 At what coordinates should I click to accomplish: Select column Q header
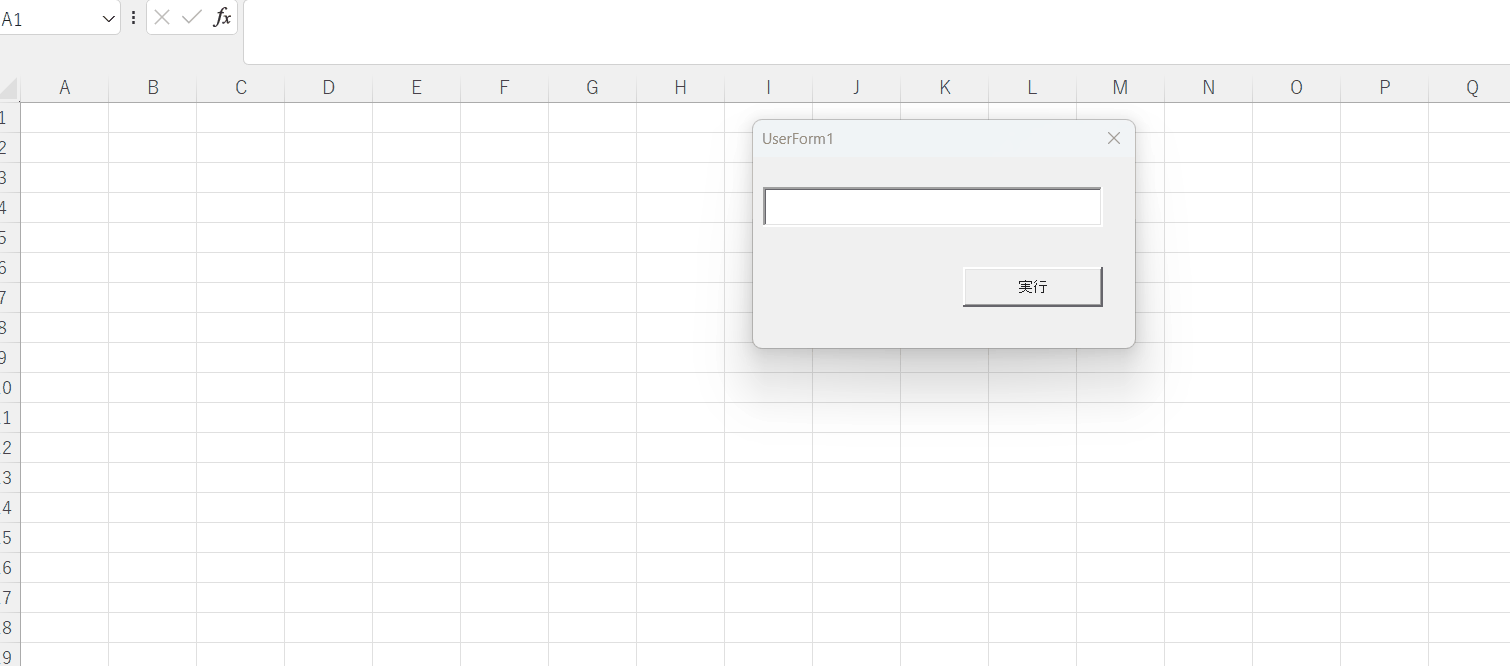point(1470,87)
